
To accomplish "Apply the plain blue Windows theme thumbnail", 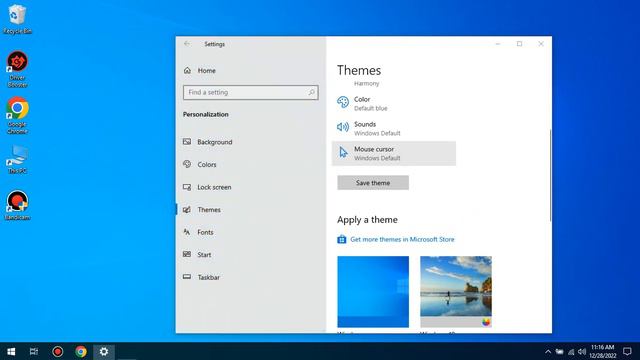I will [373, 291].
